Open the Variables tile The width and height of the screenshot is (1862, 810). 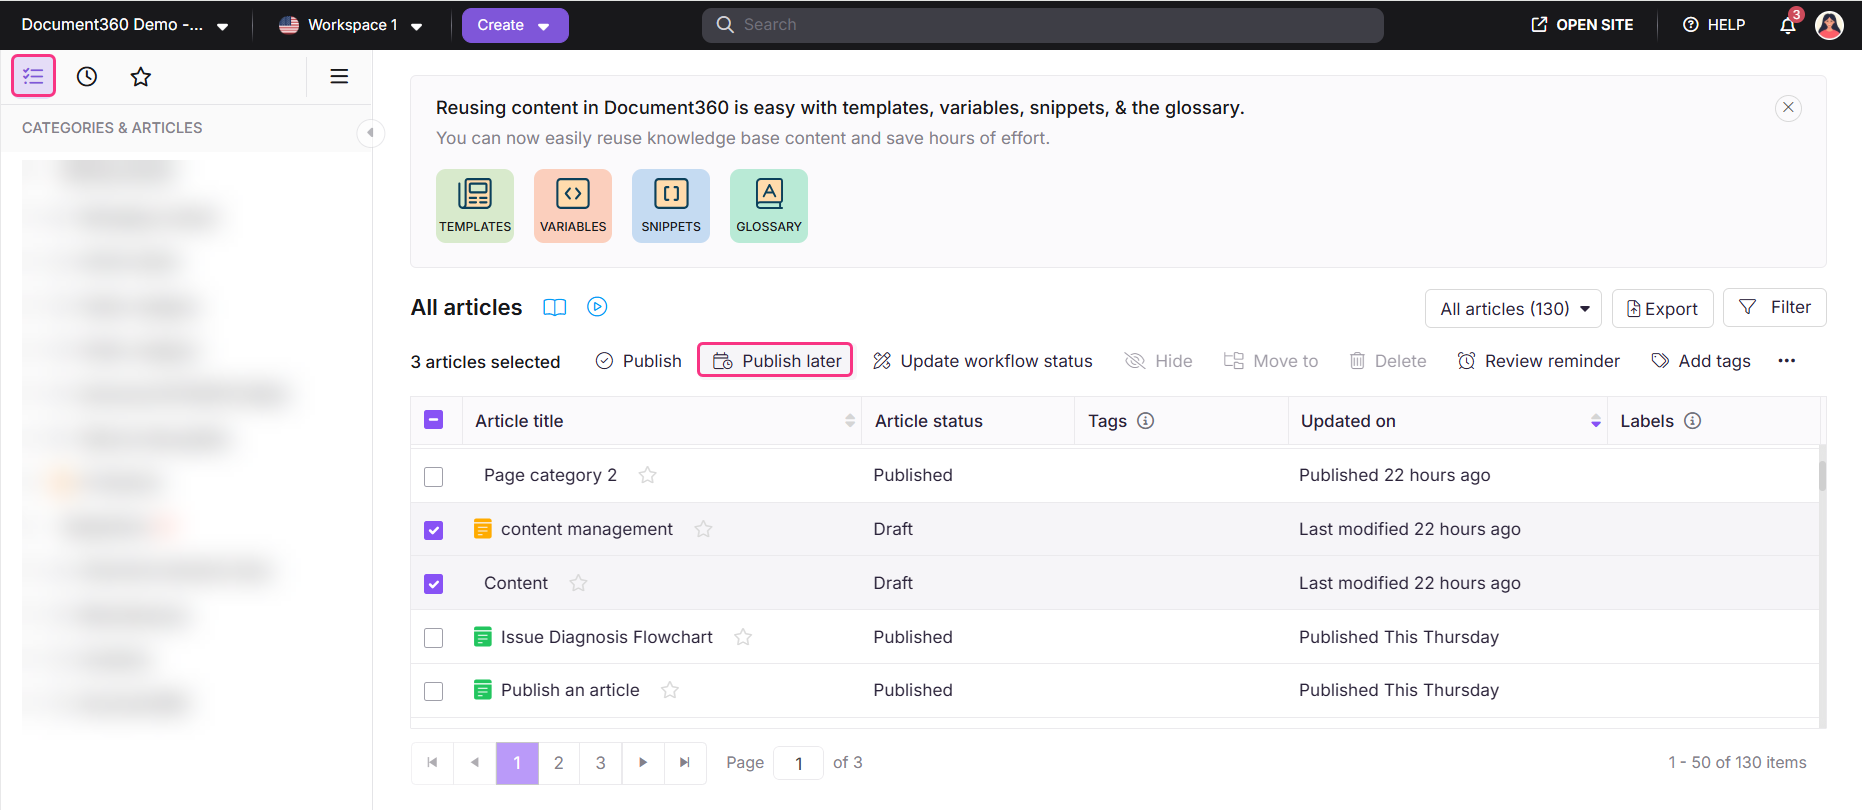pos(573,206)
